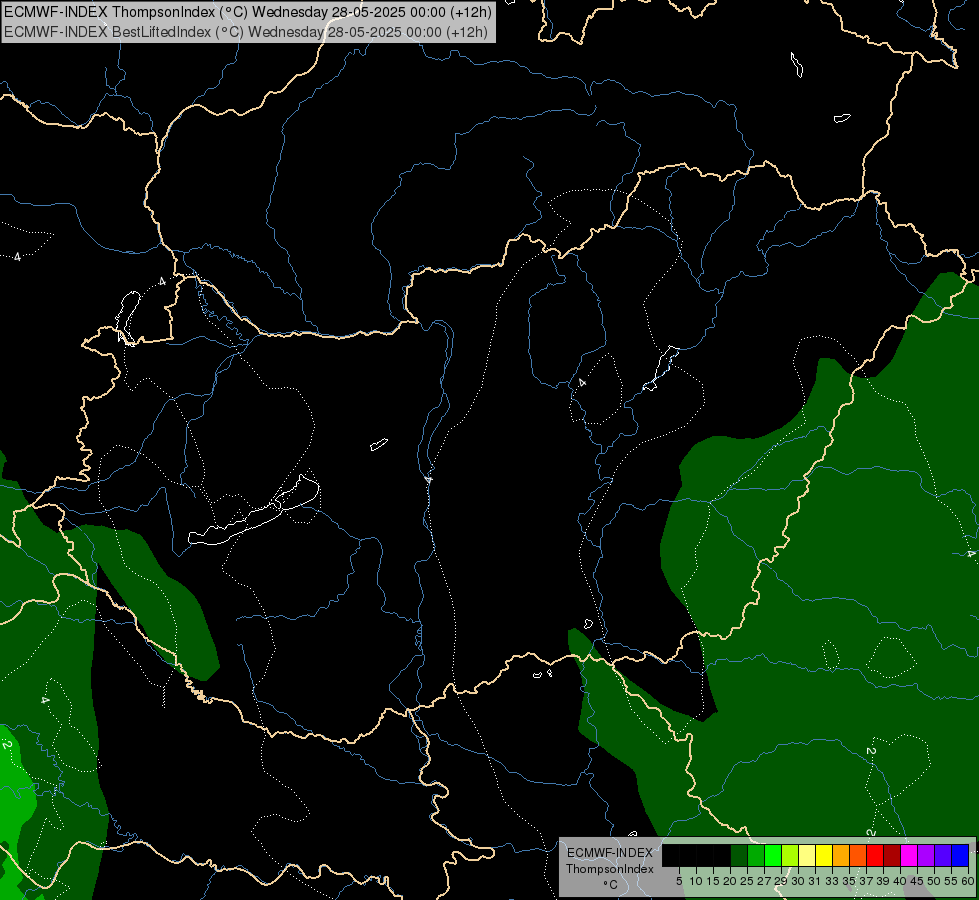Click the legend title 'ECMWF-INDEX'
Image resolution: width=979 pixels, height=900 pixels.
(610, 853)
